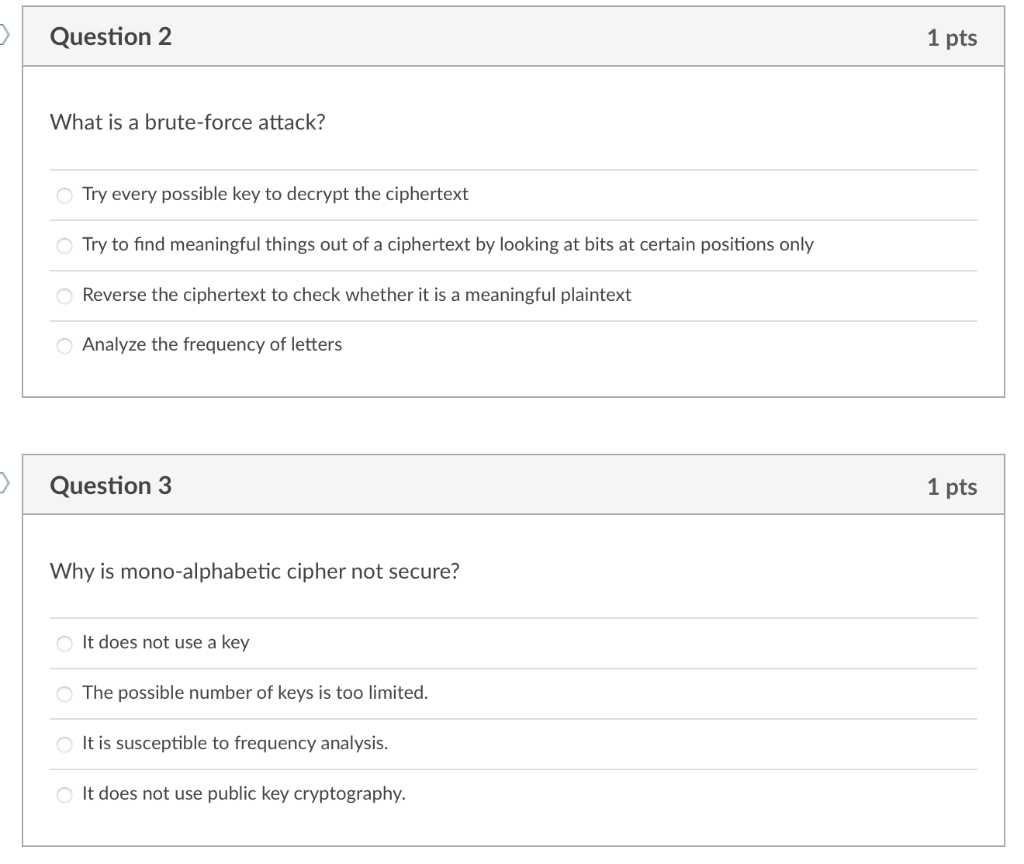
Task: Select 'possible number of keys is too limited'
Action: click(64, 694)
